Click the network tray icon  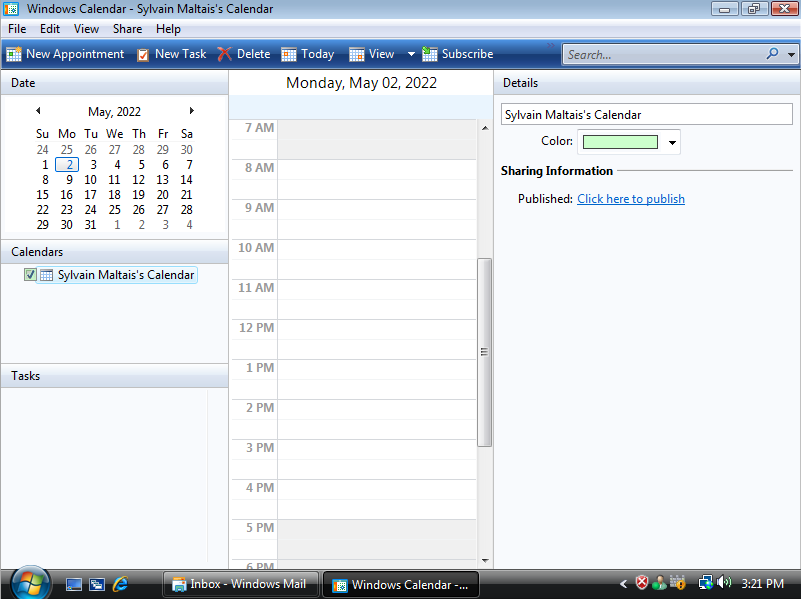[705, 583]
